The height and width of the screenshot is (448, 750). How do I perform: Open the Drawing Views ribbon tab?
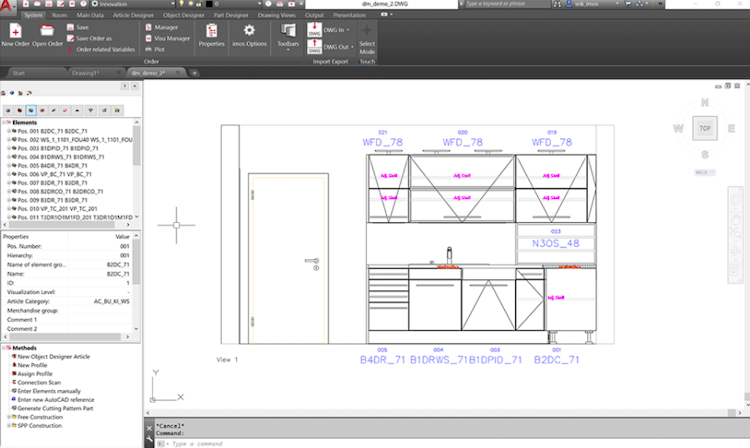(x=276, y=15)
